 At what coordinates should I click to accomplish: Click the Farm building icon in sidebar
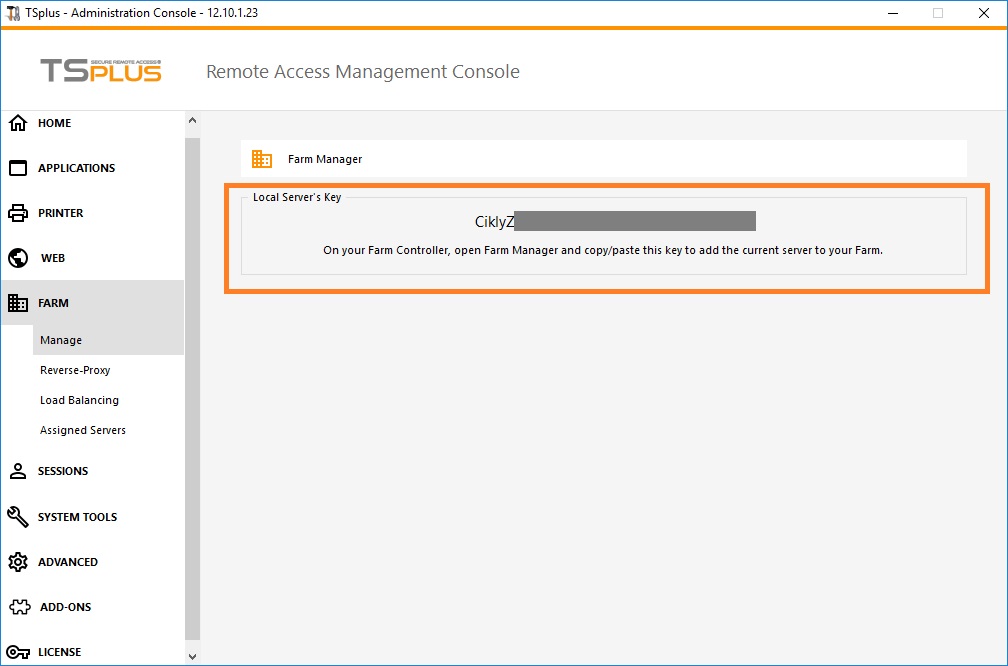[x=18, y=303]
